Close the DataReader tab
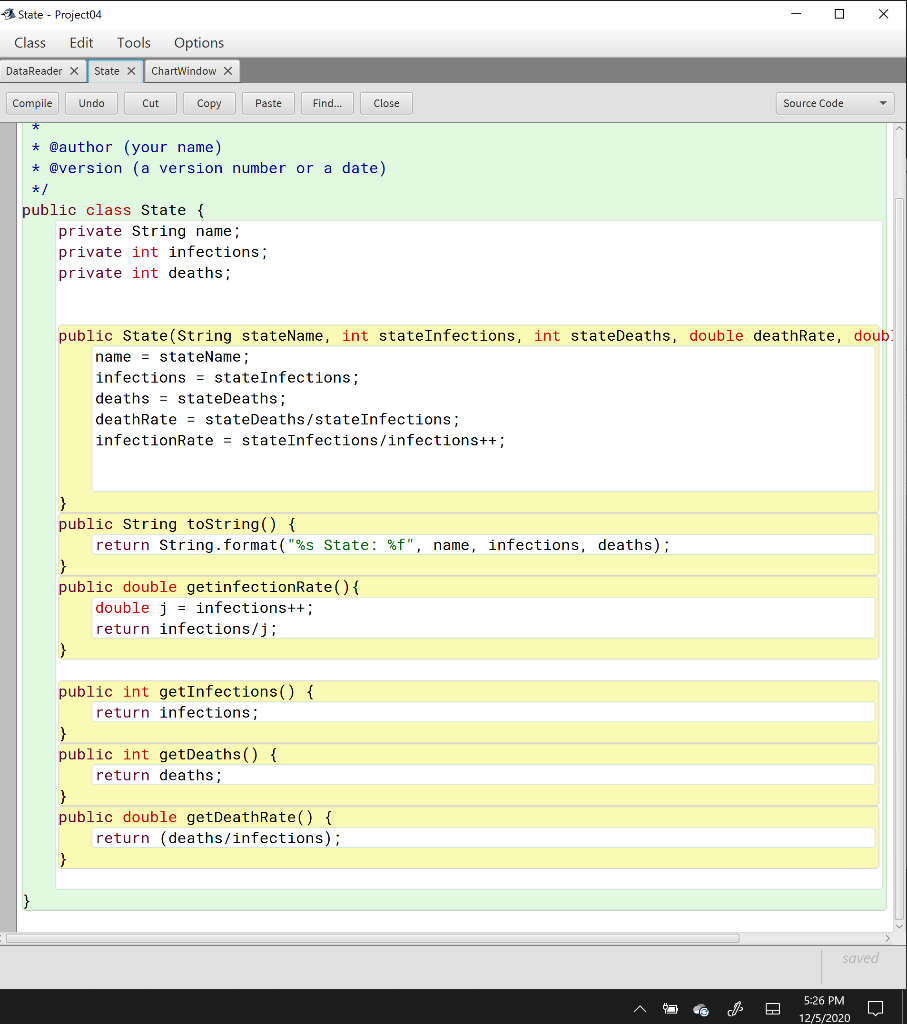Screen dimensions: 907x1024 point(76,71)
